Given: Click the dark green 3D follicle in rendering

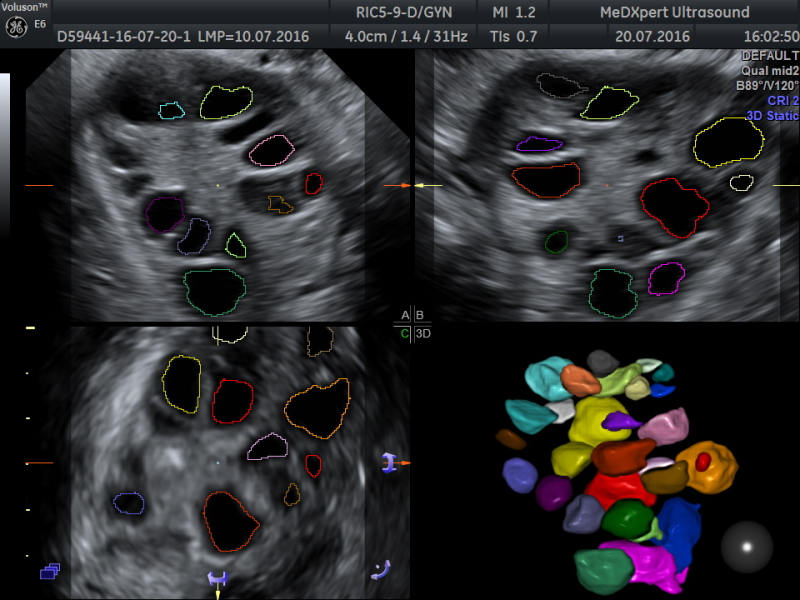Looking at the screenshot, I should [x=630, y=519].
